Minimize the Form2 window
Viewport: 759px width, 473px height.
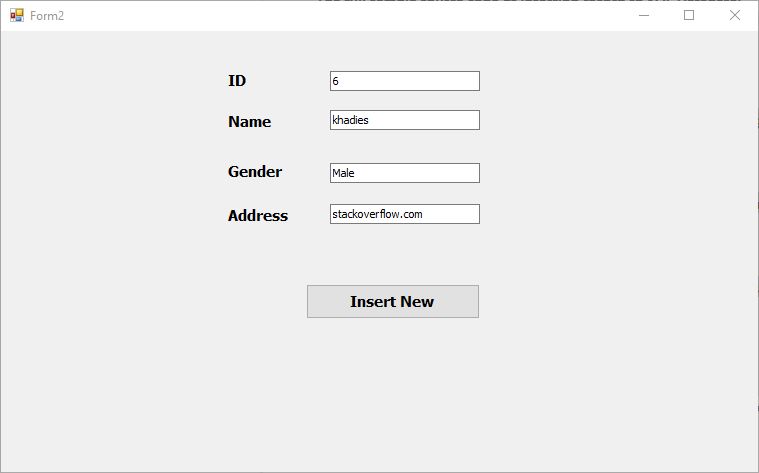pyautogui.click(x=644, y=15)
